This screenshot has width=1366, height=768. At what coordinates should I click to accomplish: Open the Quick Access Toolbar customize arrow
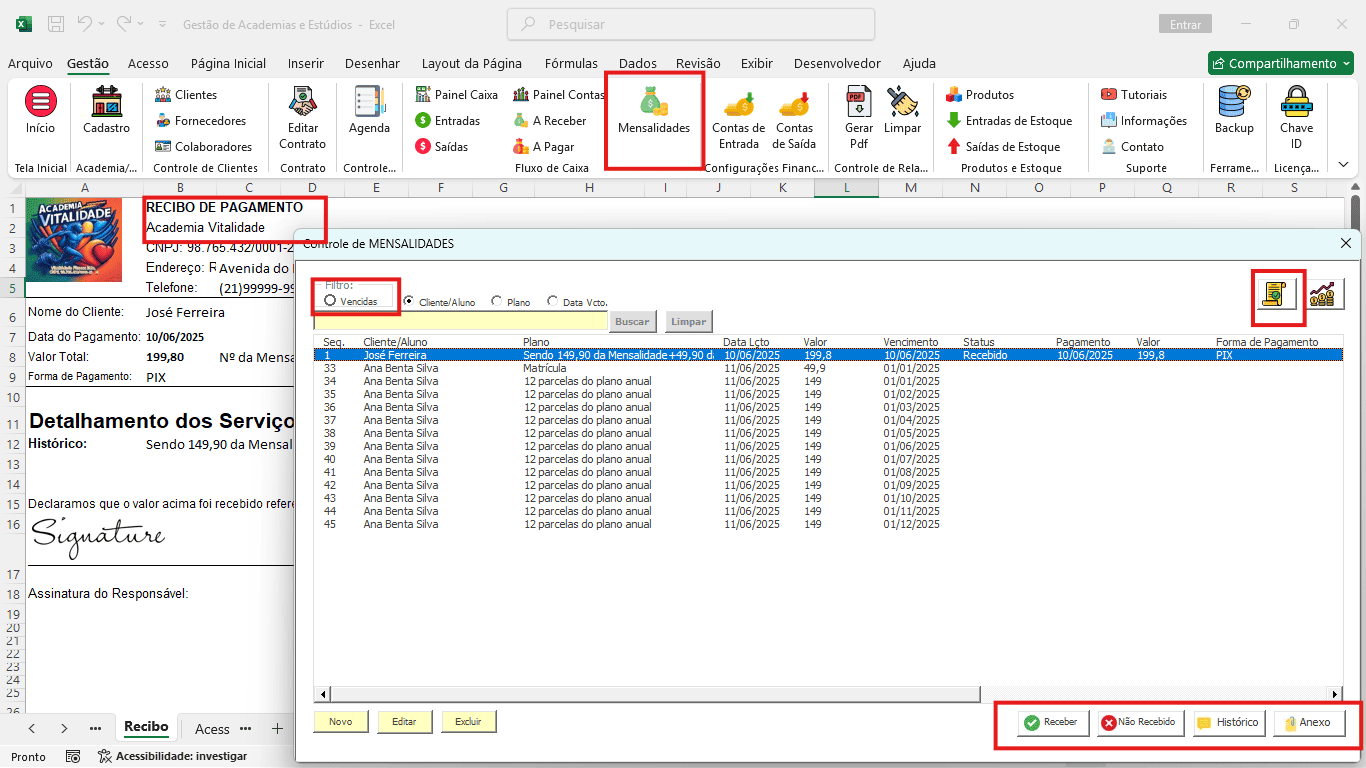pos(162,23)
